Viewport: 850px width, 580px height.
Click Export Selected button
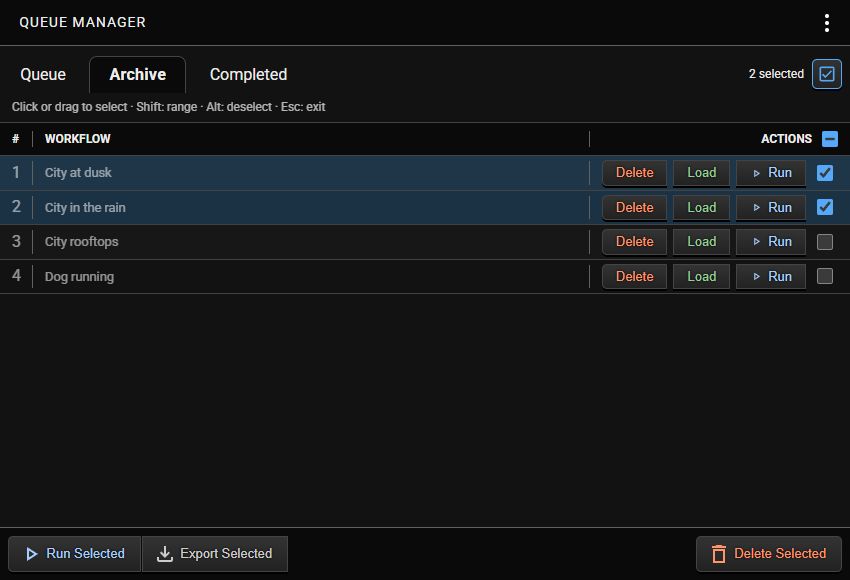pos(215,553)
